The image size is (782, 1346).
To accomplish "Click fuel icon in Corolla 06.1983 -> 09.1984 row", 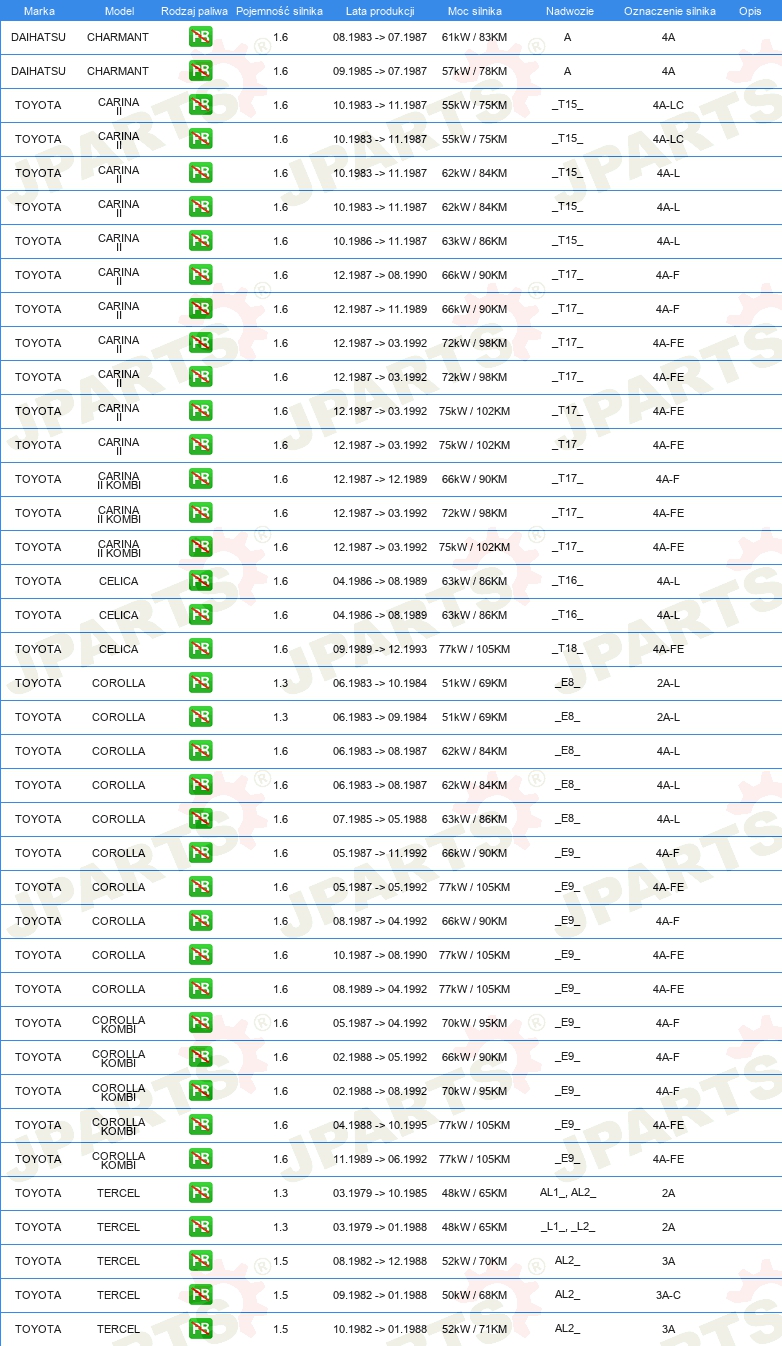I will (x=200, y=717).
